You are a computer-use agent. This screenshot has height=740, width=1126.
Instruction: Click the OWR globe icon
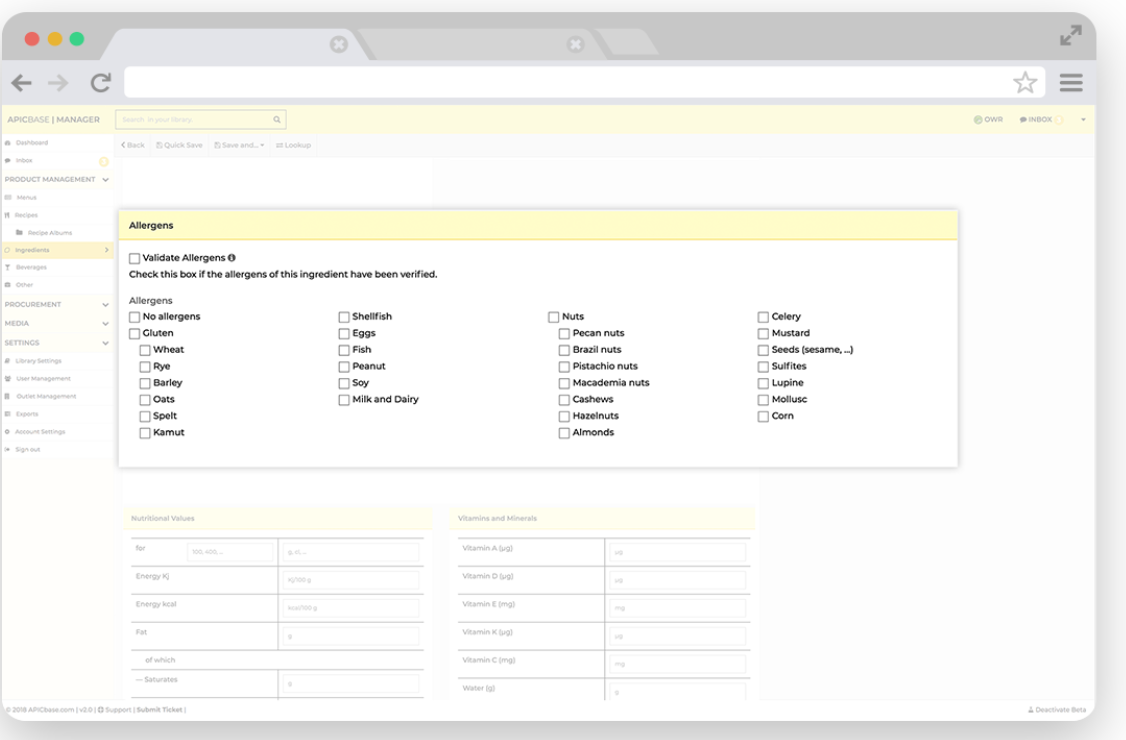pos(977,120)
